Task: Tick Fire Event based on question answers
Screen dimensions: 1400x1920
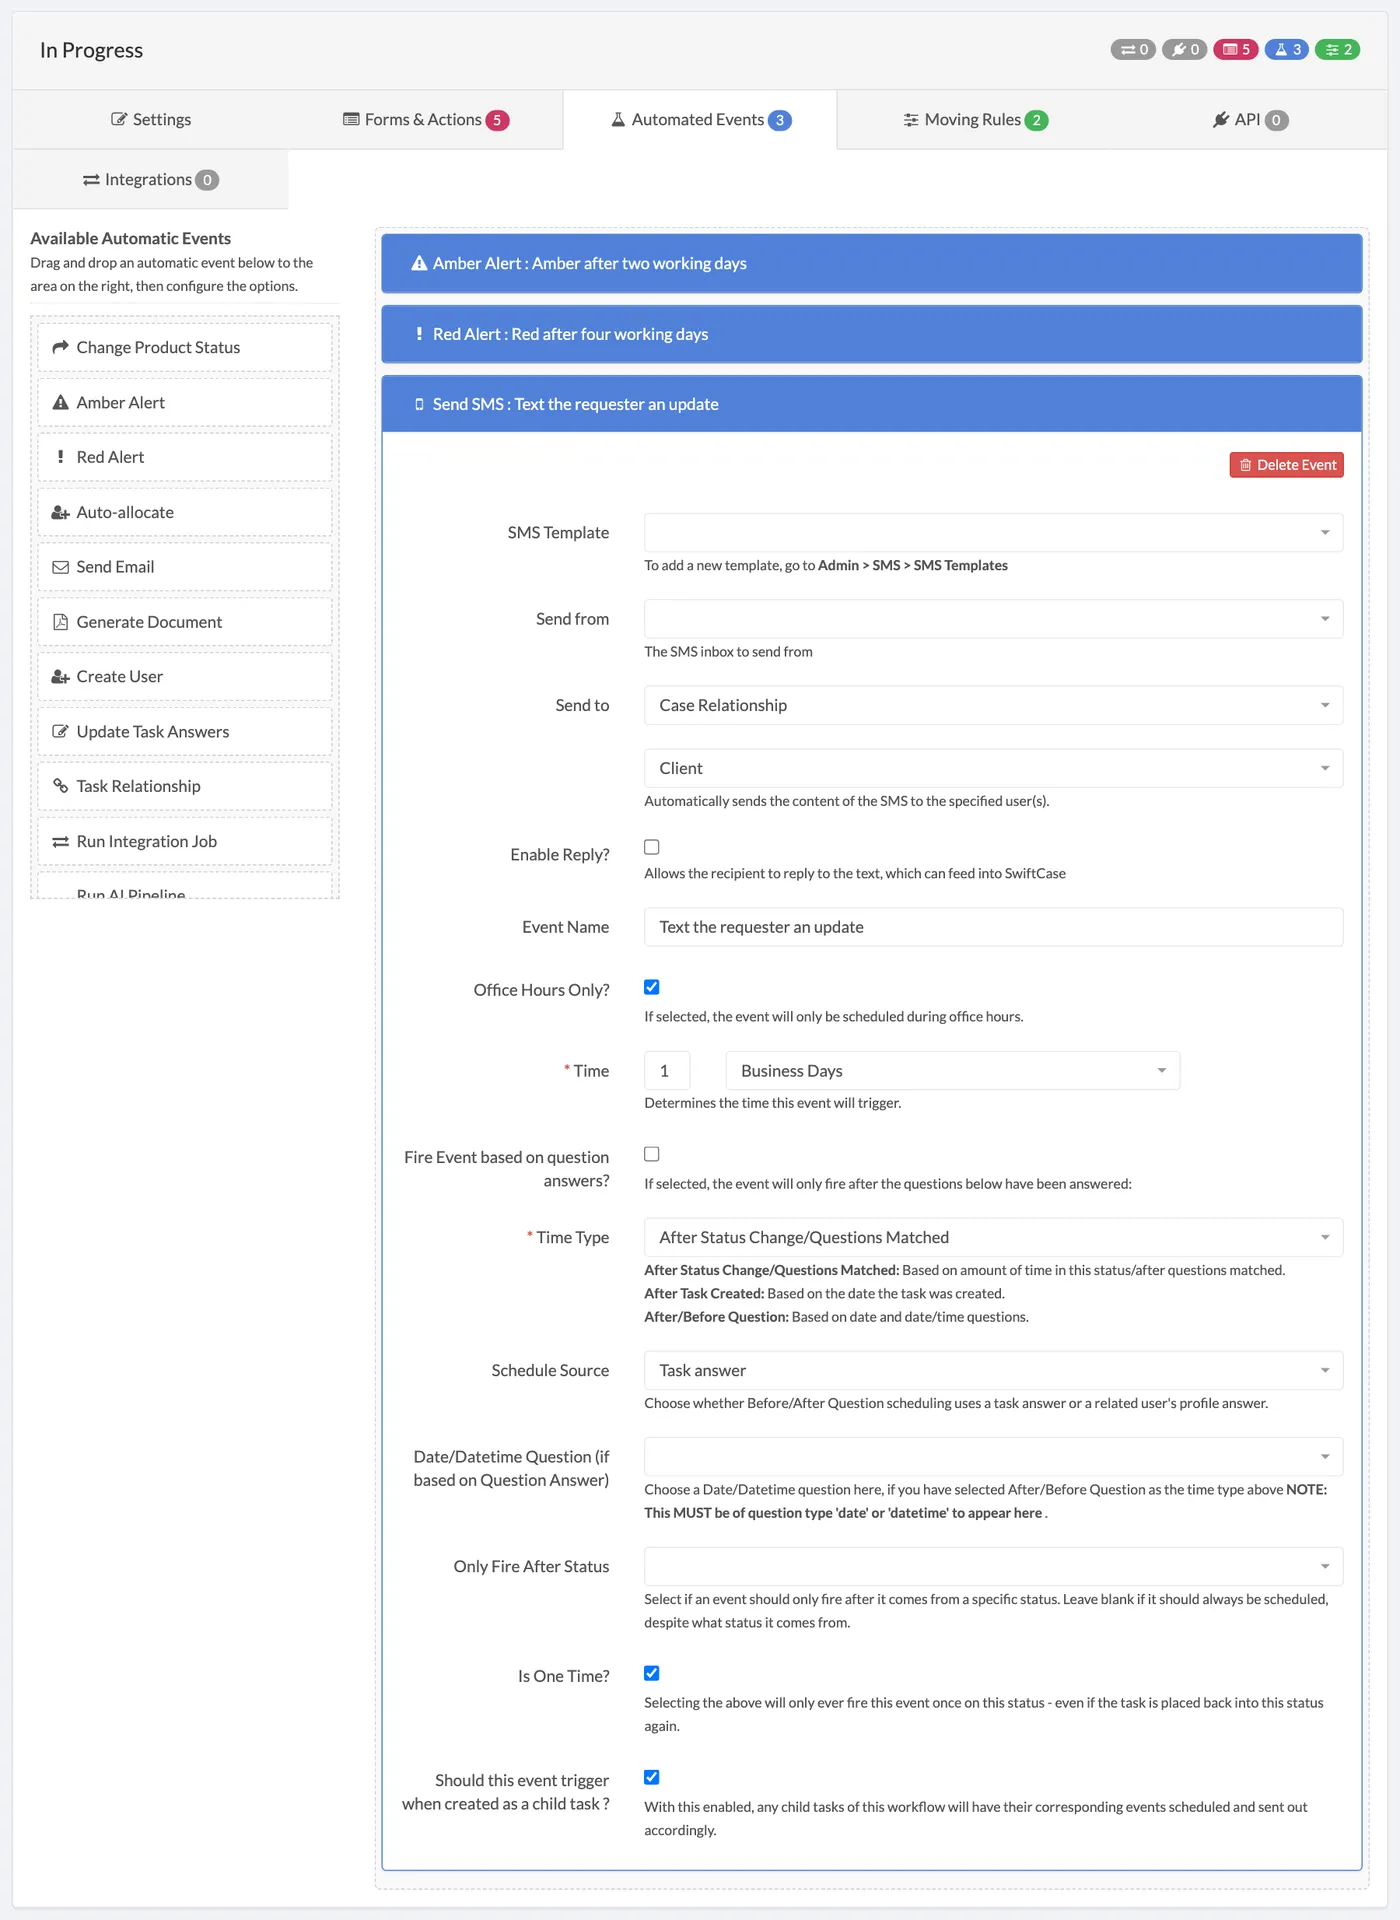Action: click(x=652, y=1154)
